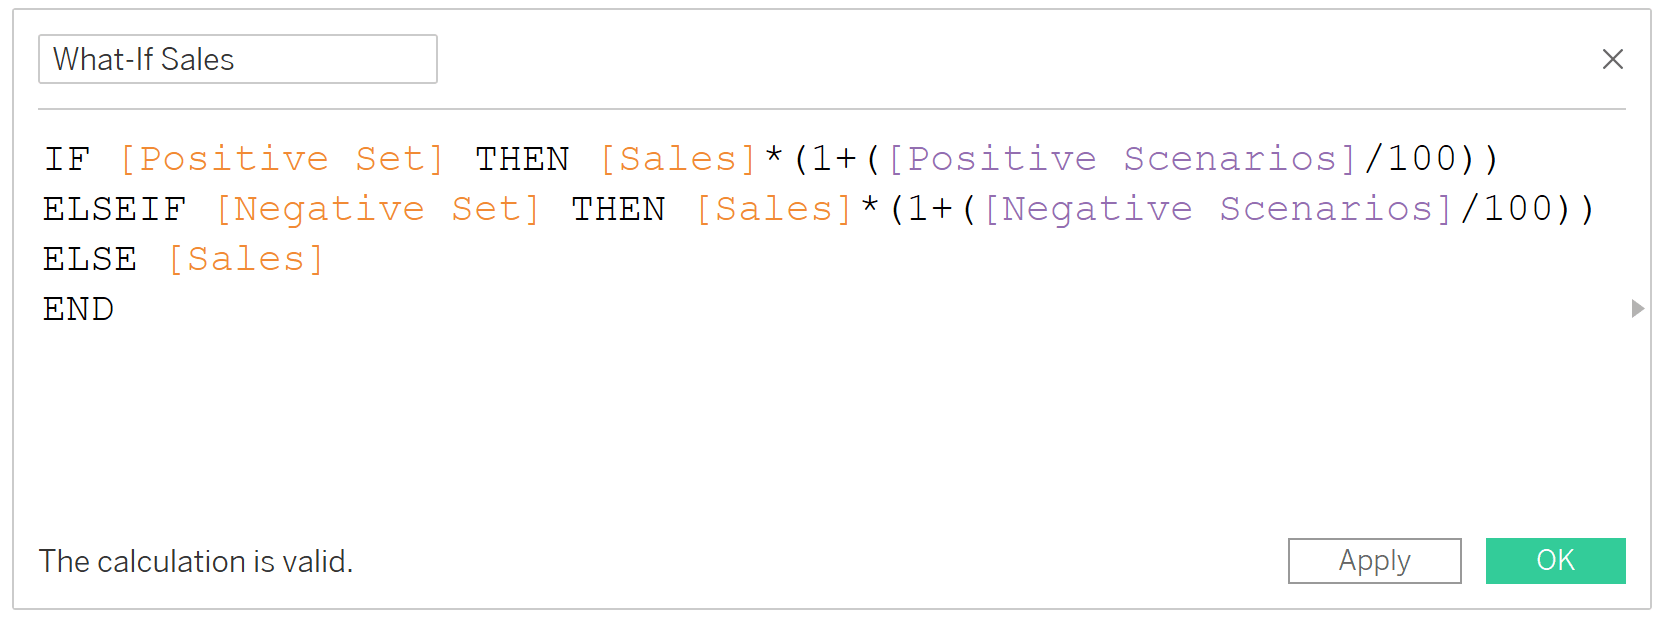Click the Apply button
1663x619 pixels.
(x=1374, y=560)
